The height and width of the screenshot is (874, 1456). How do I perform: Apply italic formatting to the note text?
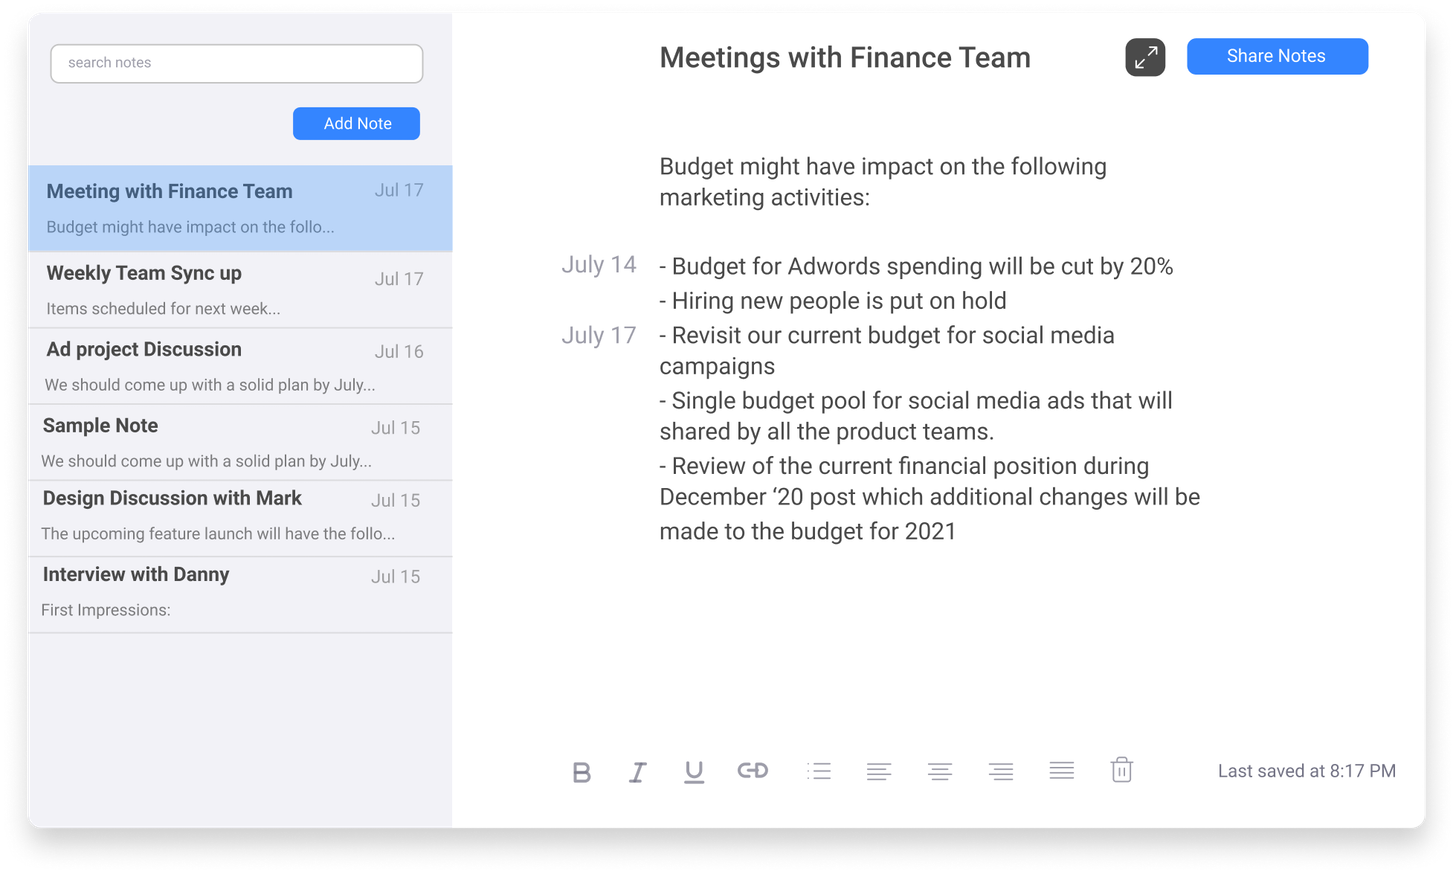point(637,771)
